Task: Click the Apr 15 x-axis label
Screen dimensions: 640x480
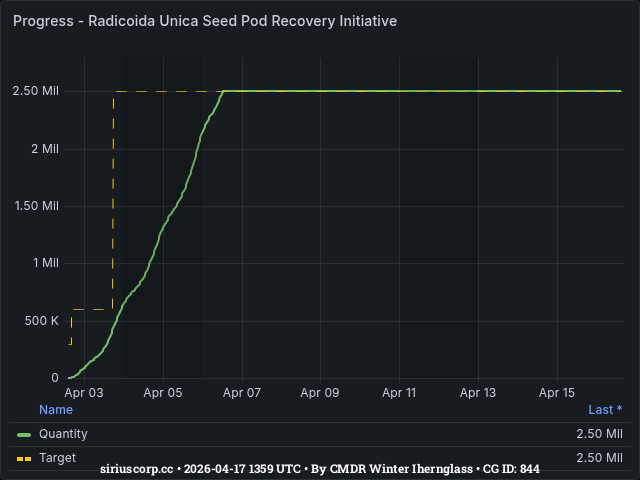Action: coord(557,393)
